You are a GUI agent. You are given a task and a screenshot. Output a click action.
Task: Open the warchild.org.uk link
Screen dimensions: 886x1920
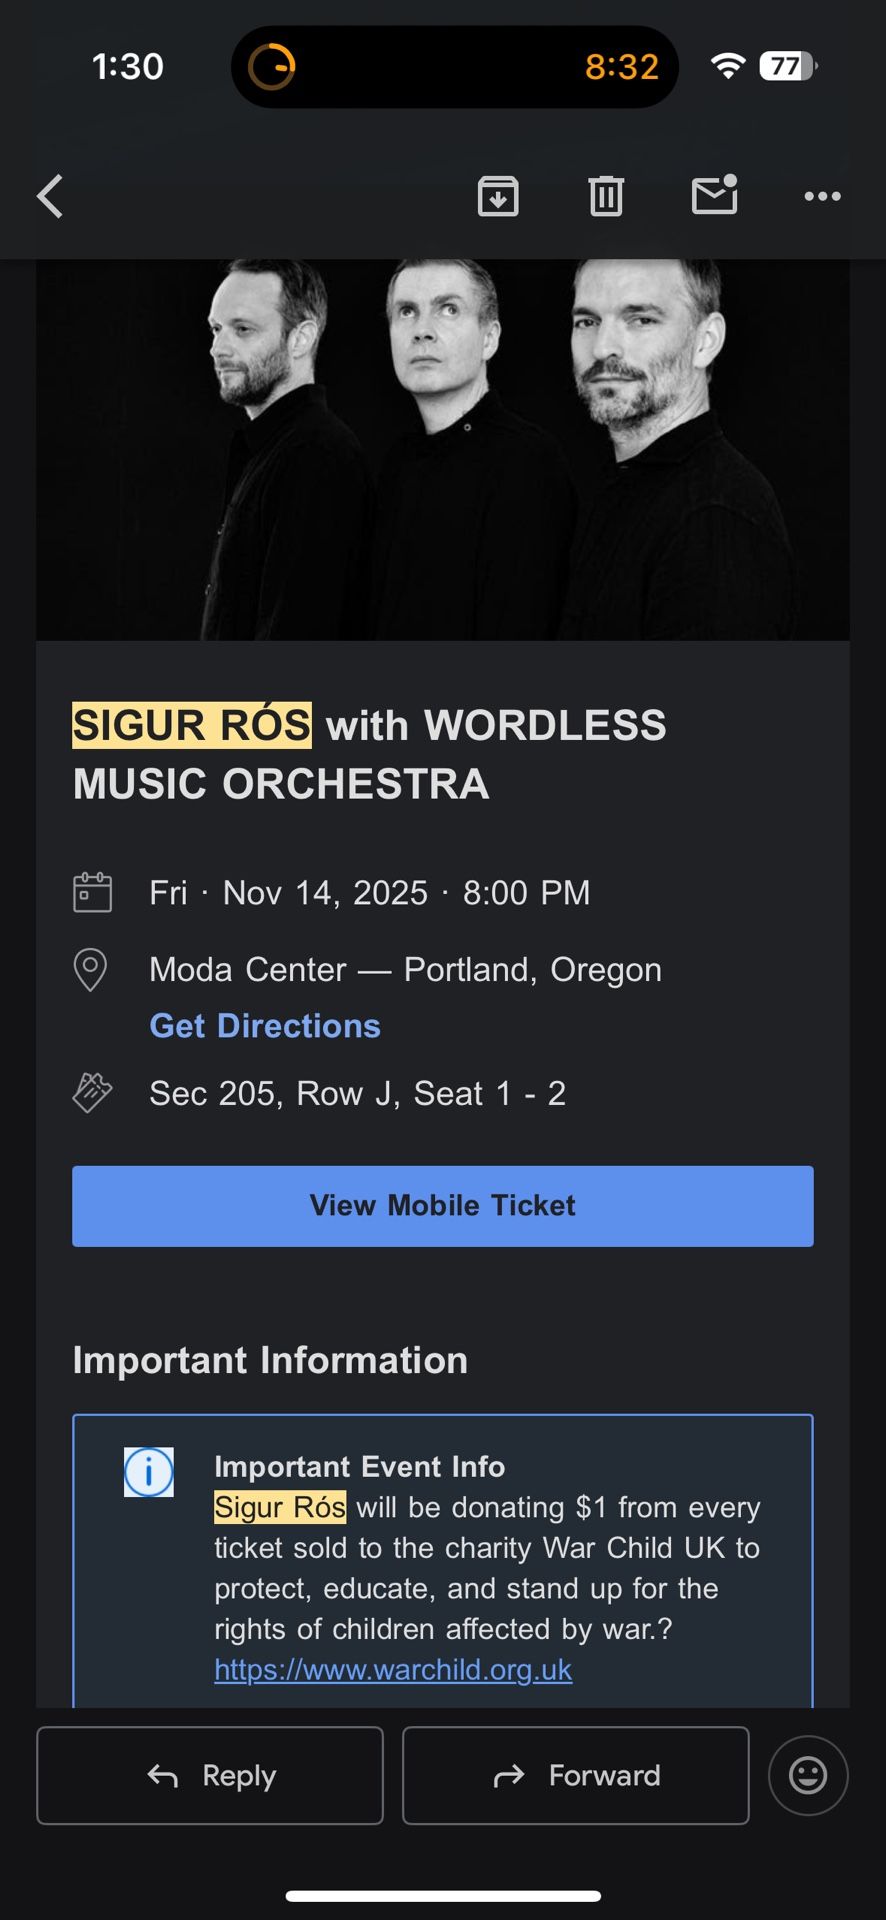393,1670
